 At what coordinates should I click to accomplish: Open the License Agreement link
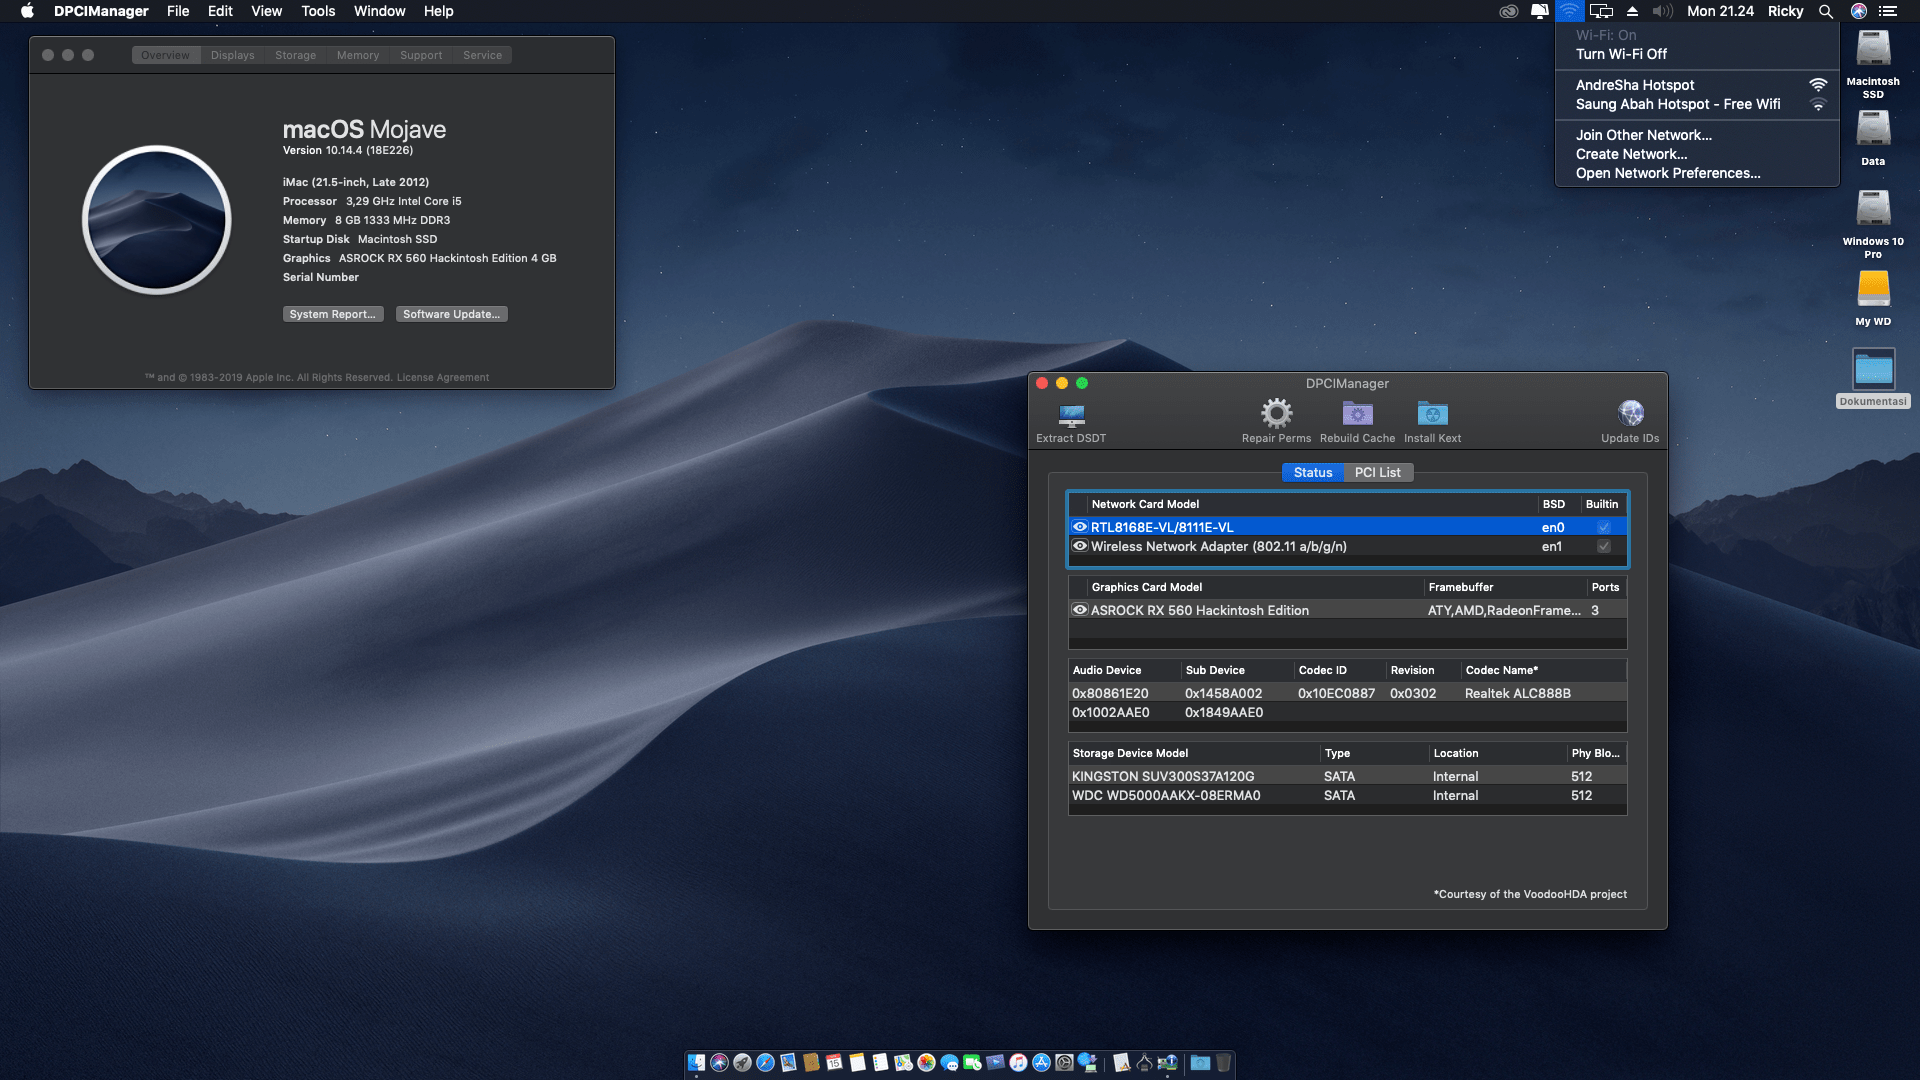(443, 377)
